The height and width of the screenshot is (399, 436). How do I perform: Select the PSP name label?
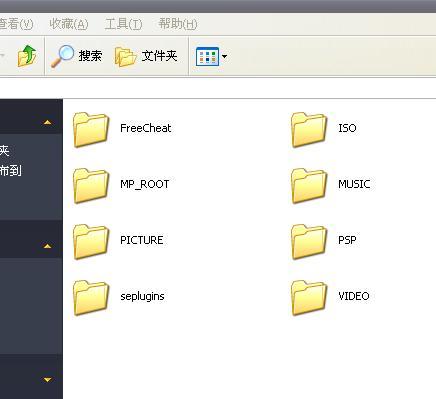347,240
